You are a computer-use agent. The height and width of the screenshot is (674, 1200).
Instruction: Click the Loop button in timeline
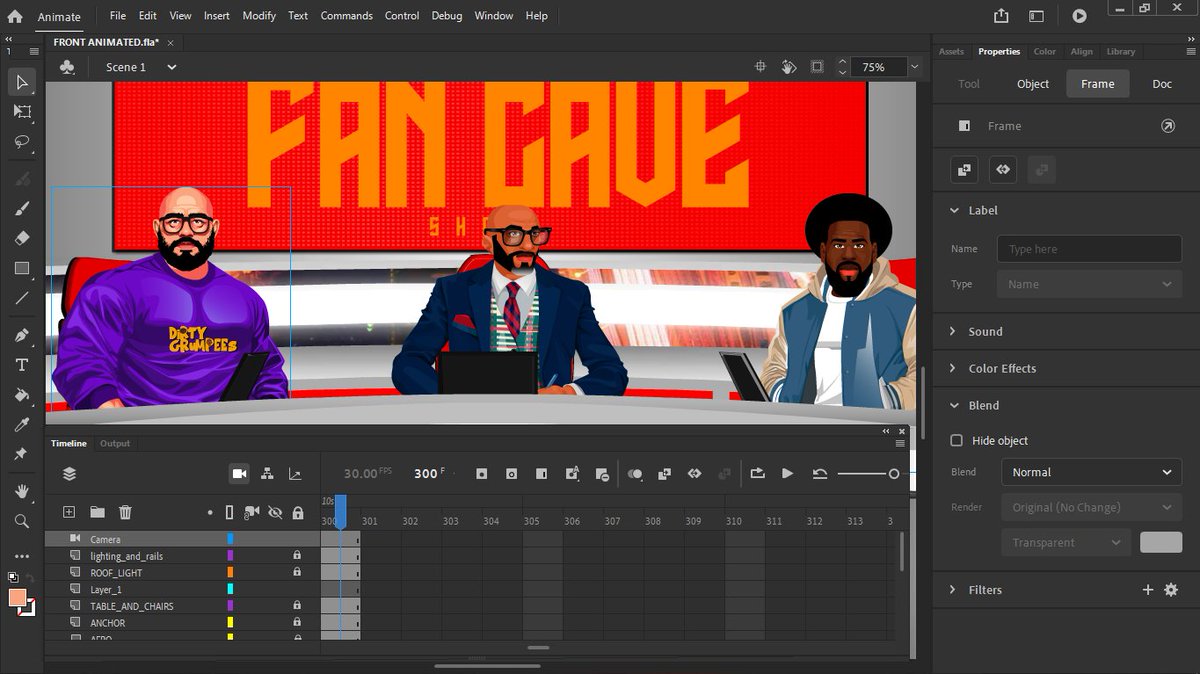click(757, 474)
